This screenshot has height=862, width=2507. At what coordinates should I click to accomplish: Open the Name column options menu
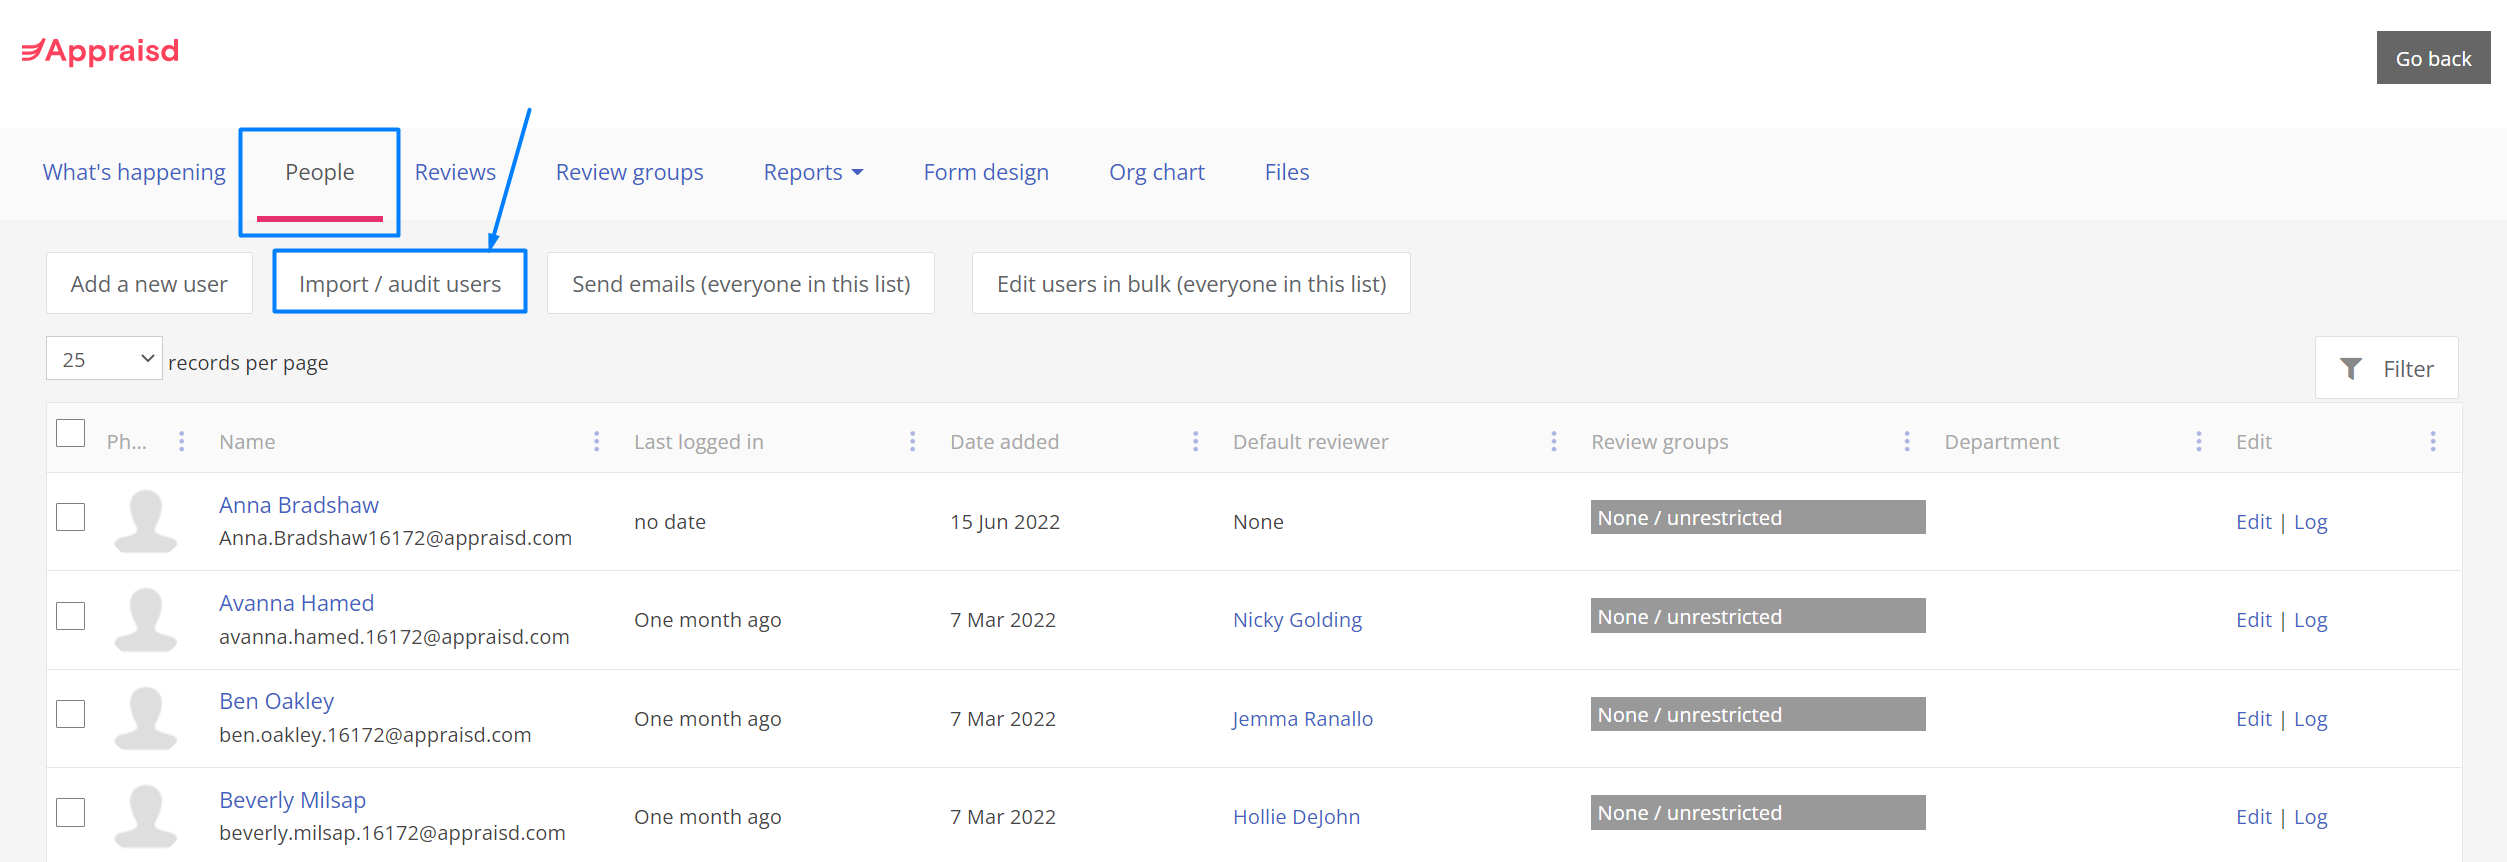pos(596,441)
